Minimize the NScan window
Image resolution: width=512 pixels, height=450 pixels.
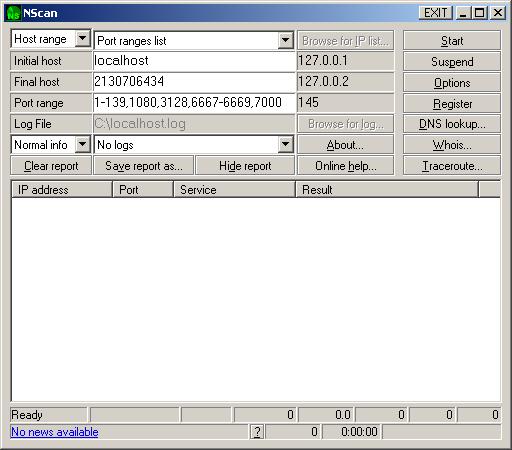(463, 13)
